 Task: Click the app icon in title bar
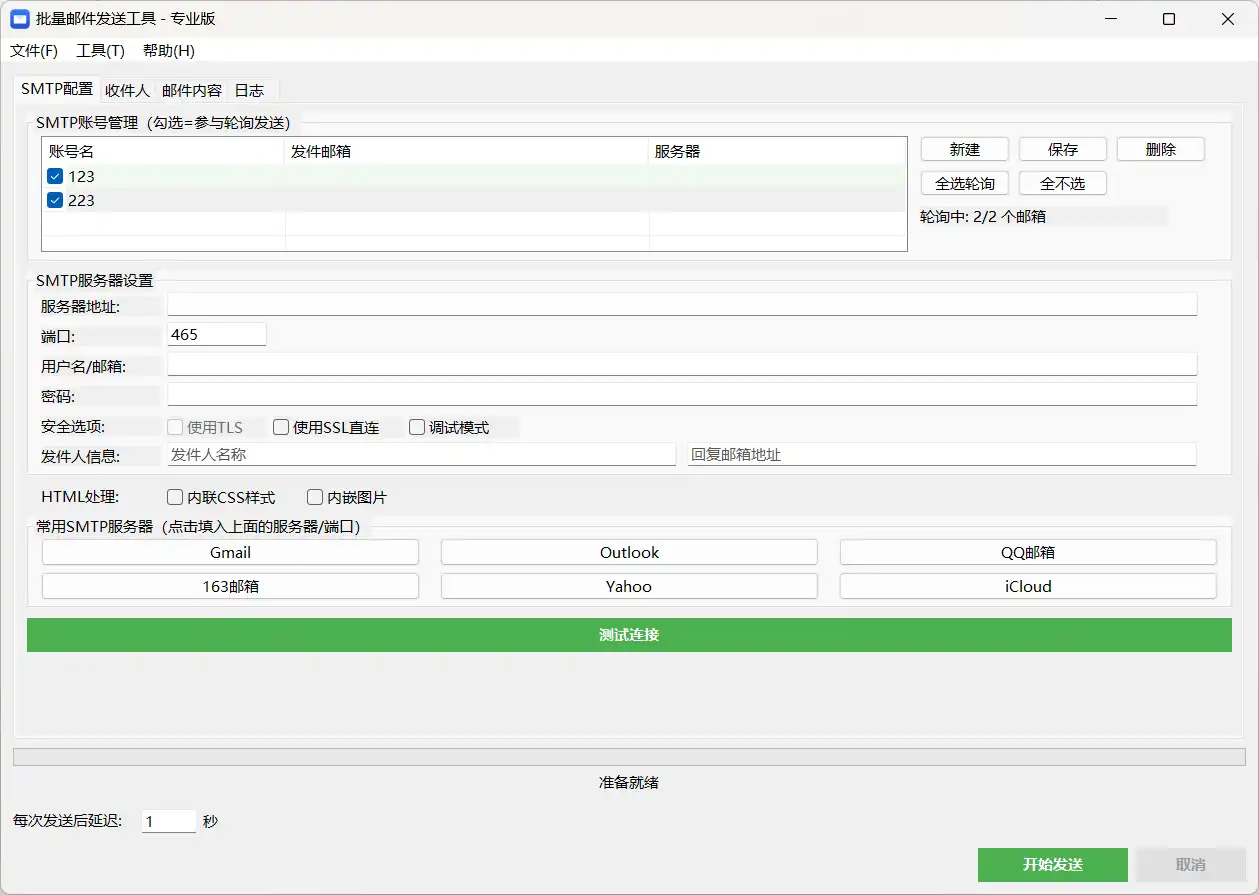pos(19,18)
